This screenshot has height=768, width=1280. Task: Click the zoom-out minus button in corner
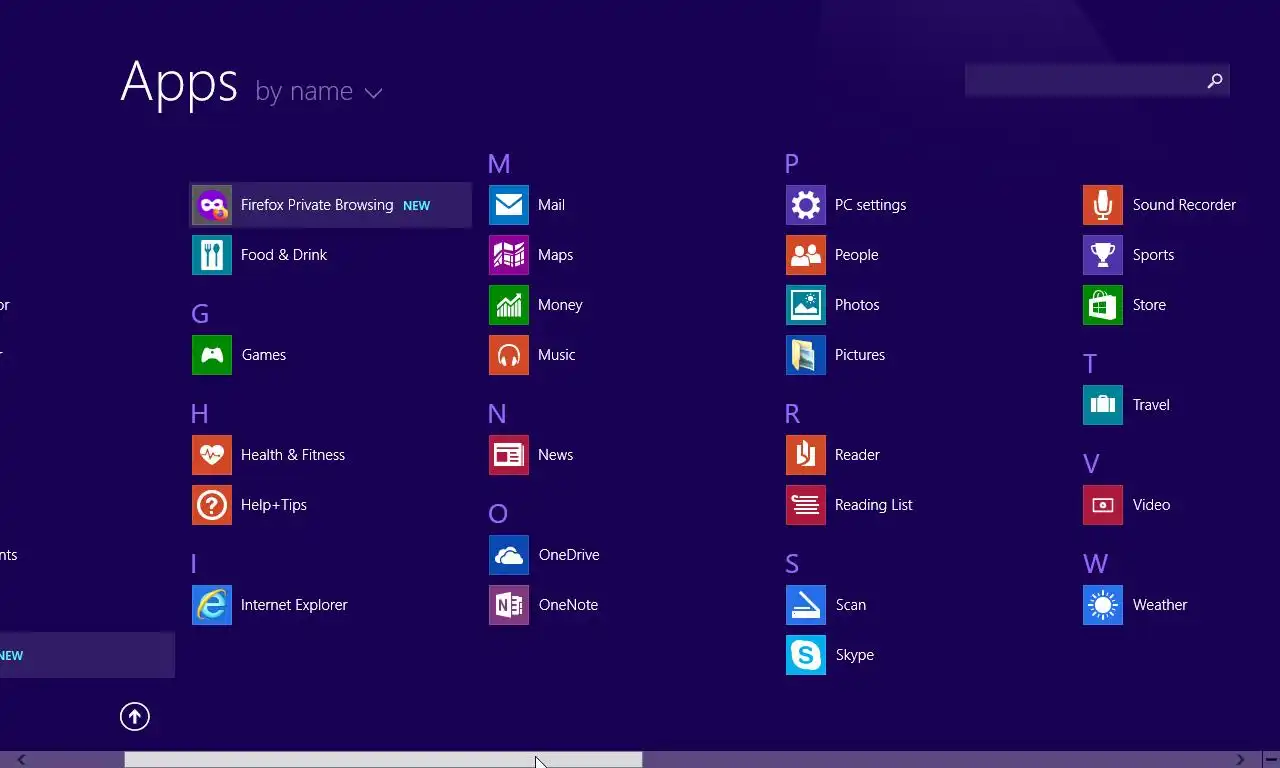[x=1270, y=760]
